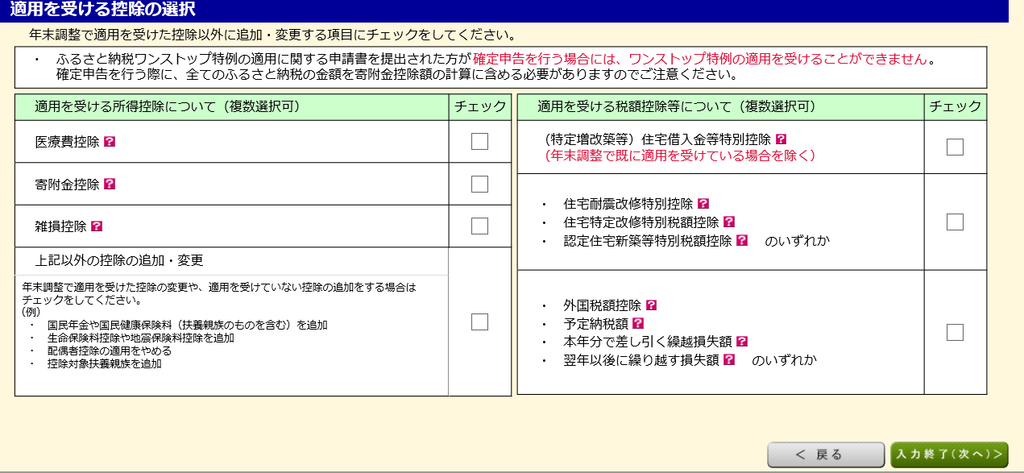1024x473 pixels.
Task: Open help icon beside 予定納税額
Action: pos(638,323)
